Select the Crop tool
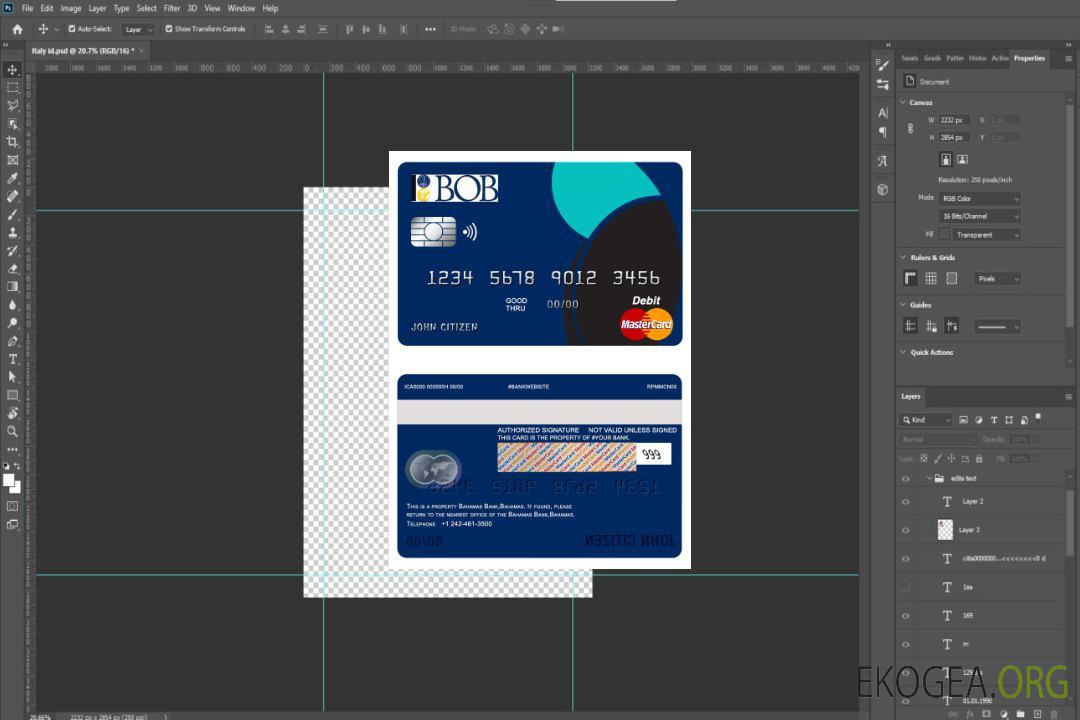This screenshot has height=720, width=1080. tap(13, 142)
